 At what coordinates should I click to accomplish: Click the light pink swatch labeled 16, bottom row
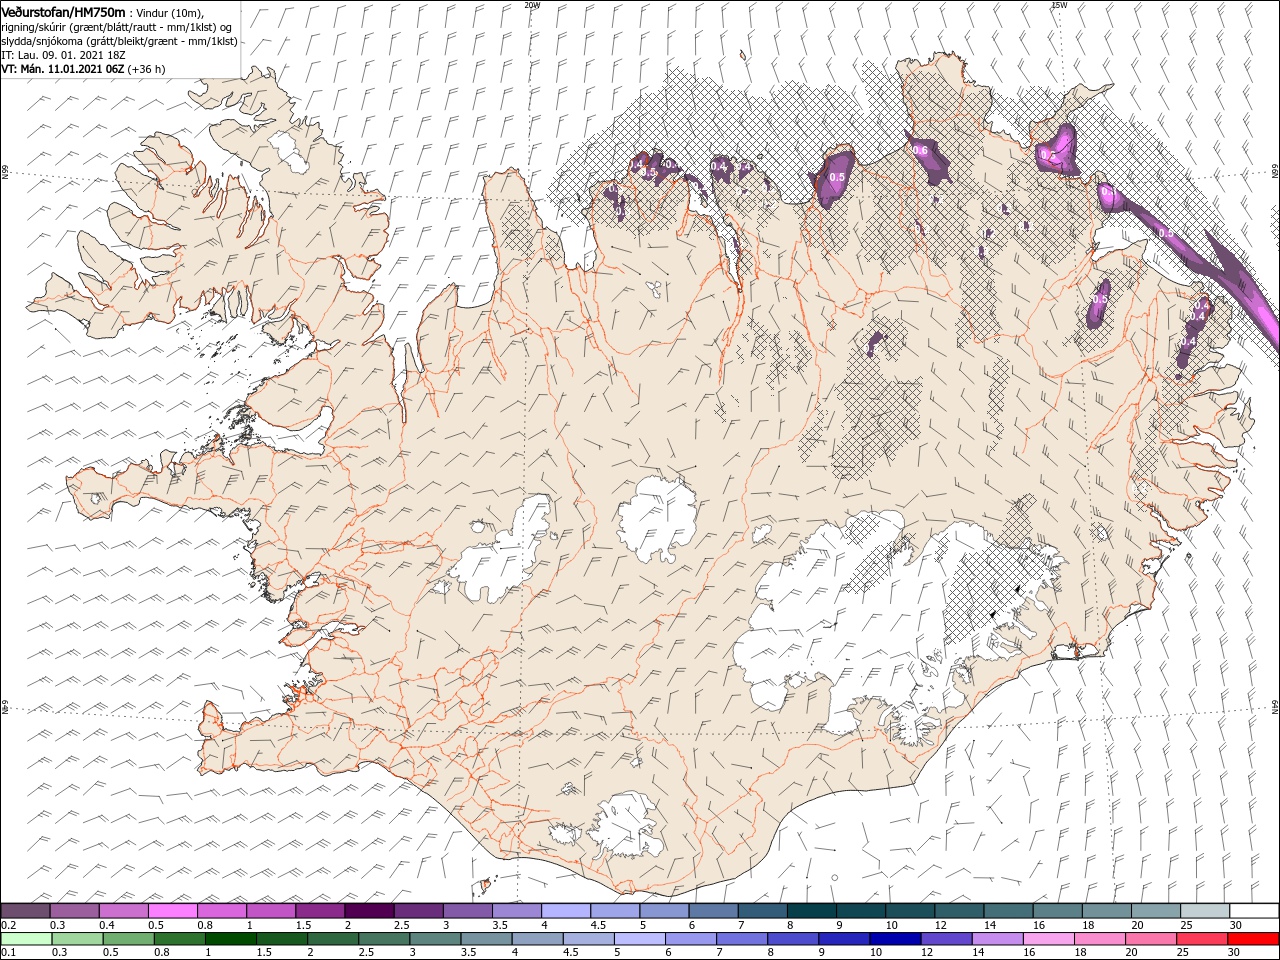tap(1048, 939)
